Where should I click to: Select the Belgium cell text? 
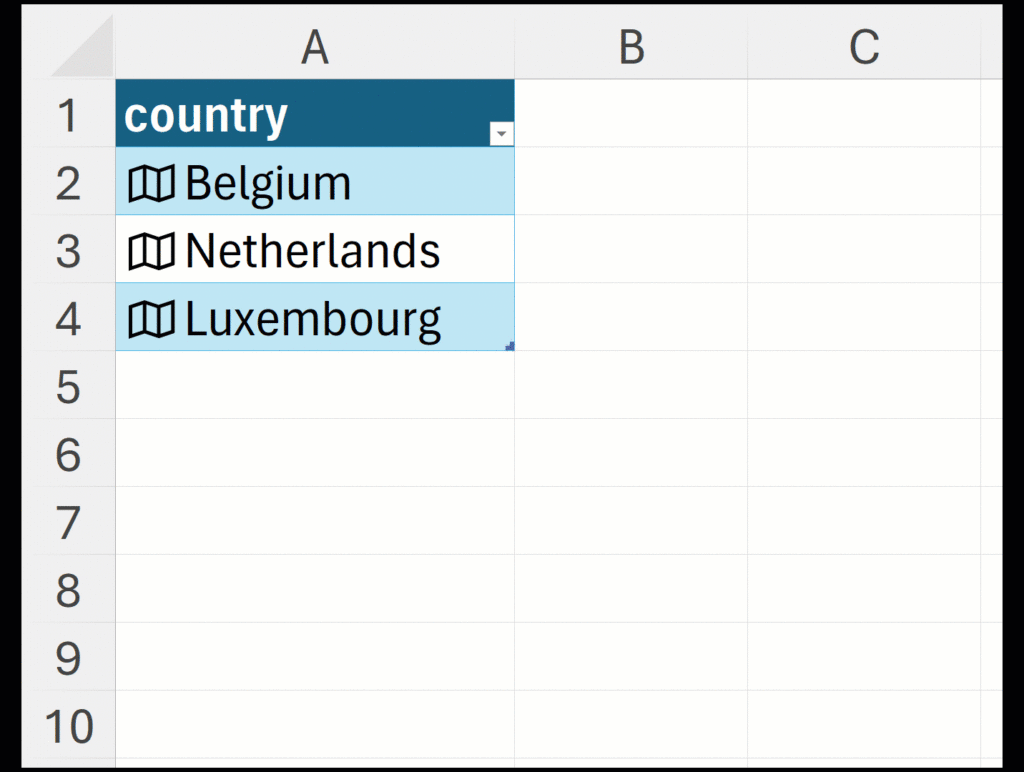pos(268,184)
